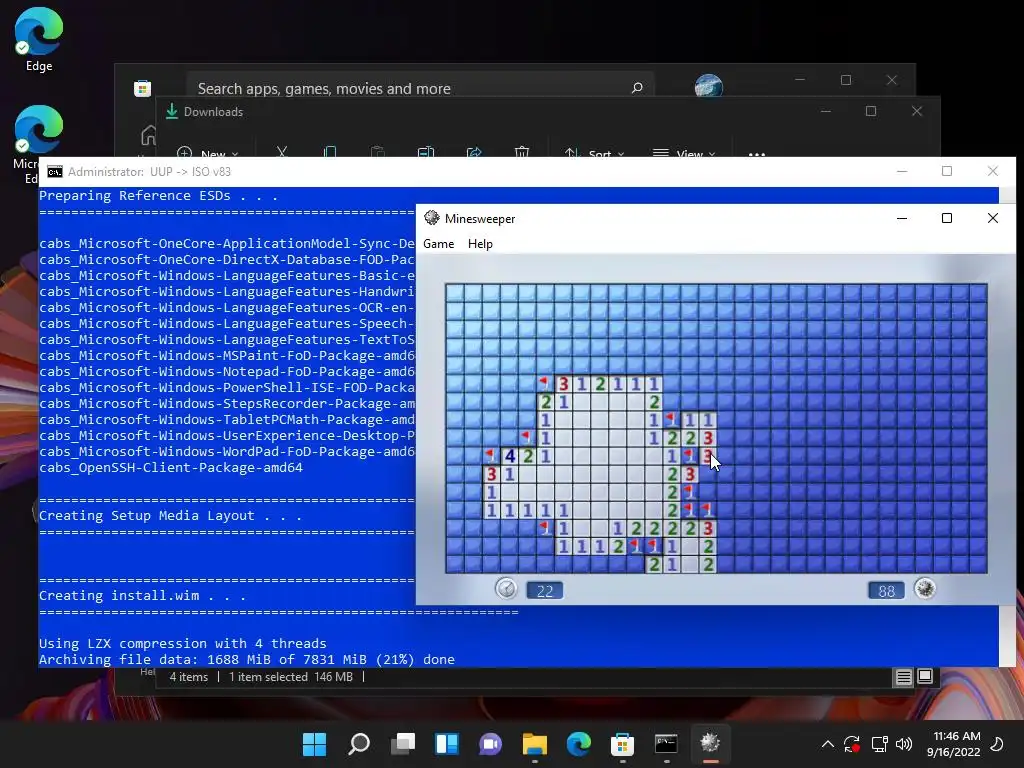Open Microsoft Store from the taskbar
The width and height of the screenshot is (1024, 768).
(x=622, y=743)
